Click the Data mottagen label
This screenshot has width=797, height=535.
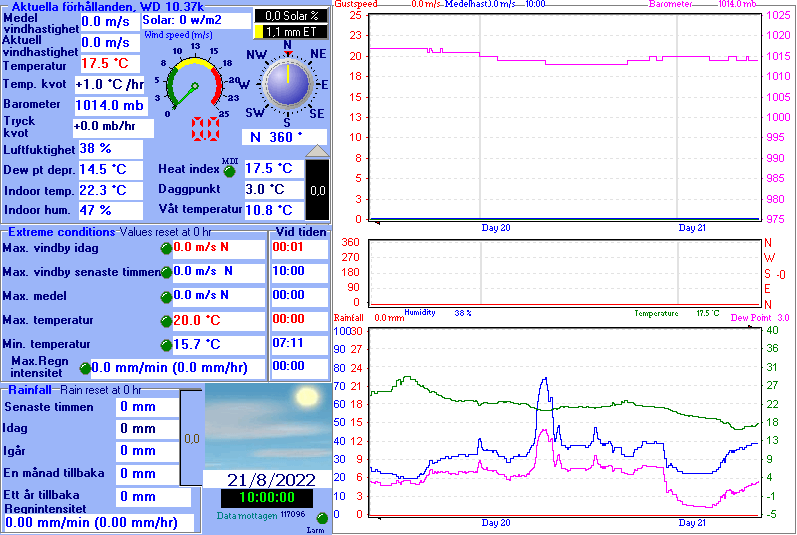(246, 515)
